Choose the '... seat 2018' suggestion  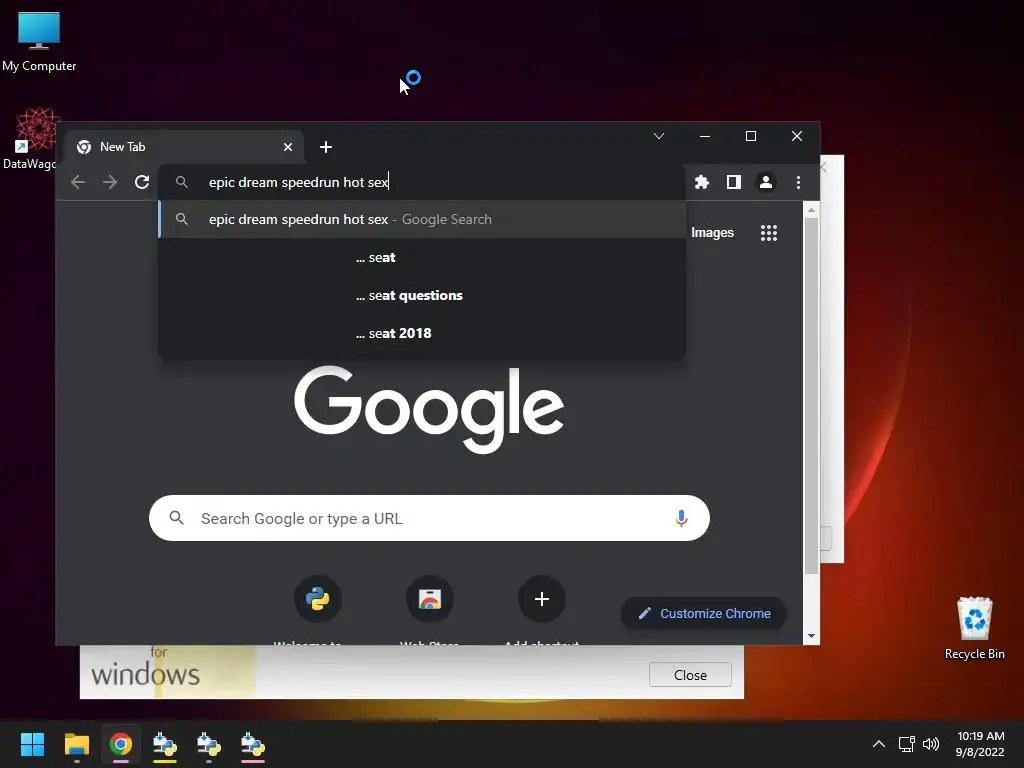(x=422, y=333)
